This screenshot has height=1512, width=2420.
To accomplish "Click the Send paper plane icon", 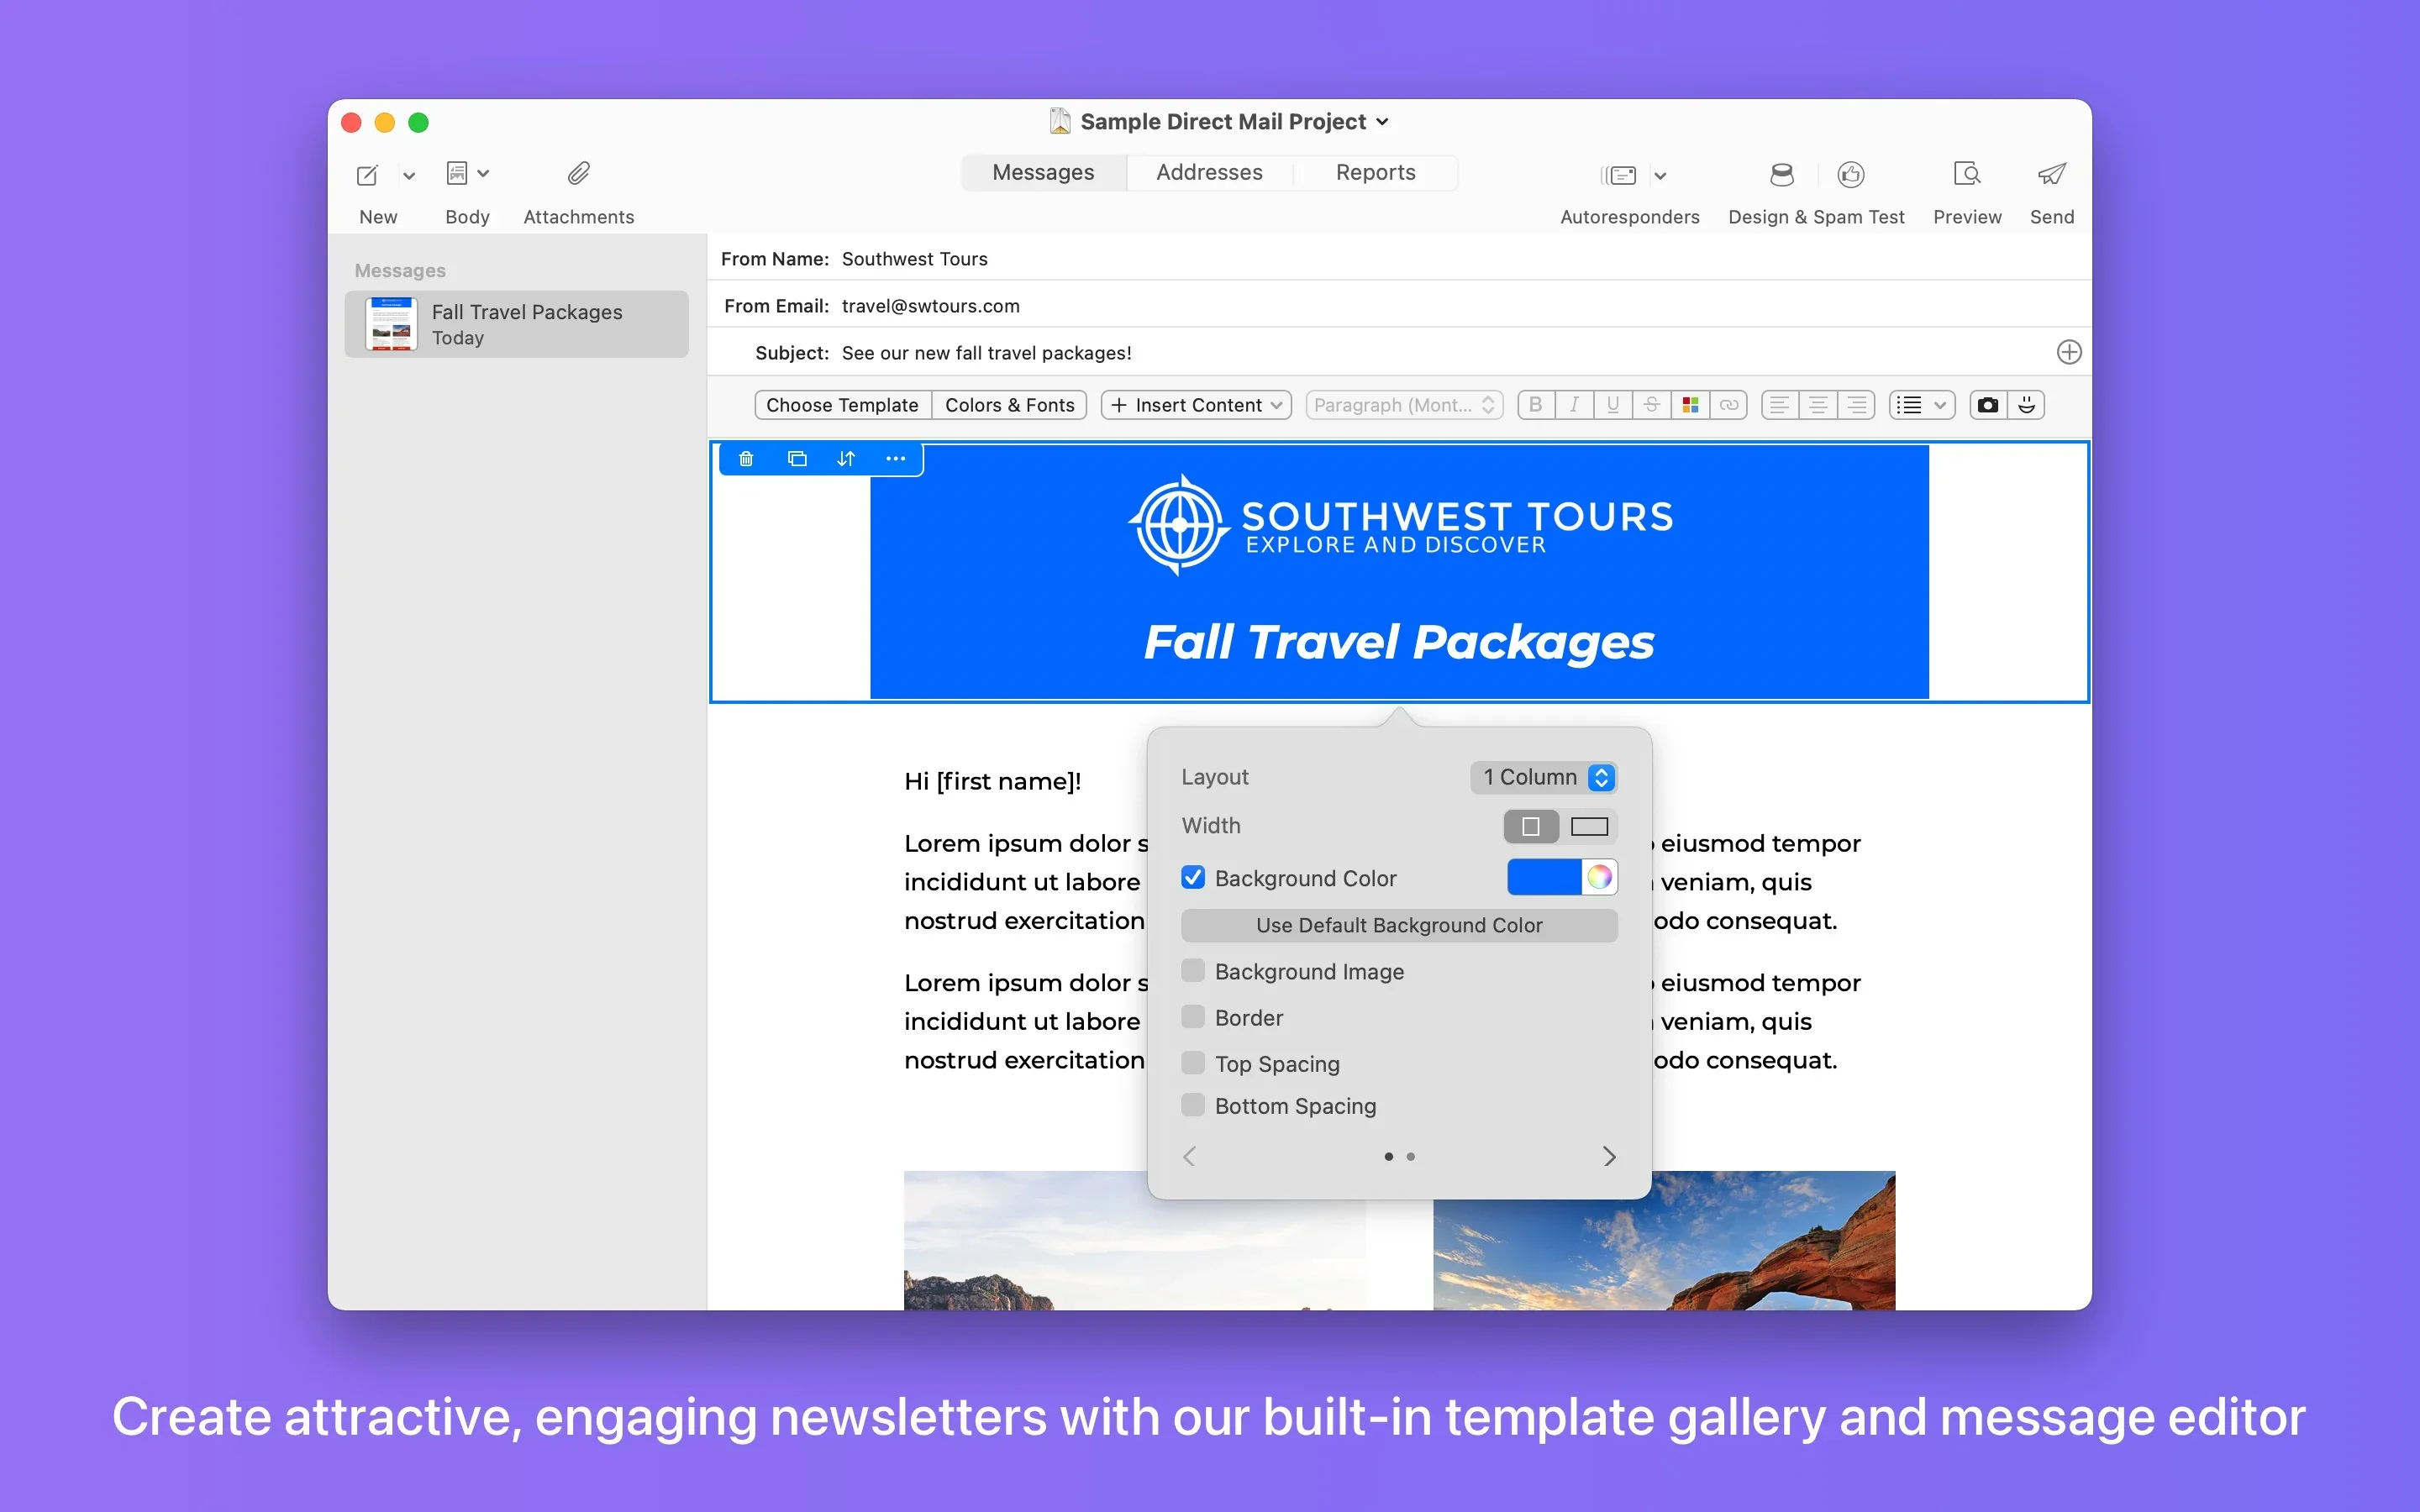I will [x=2051, y=175].
